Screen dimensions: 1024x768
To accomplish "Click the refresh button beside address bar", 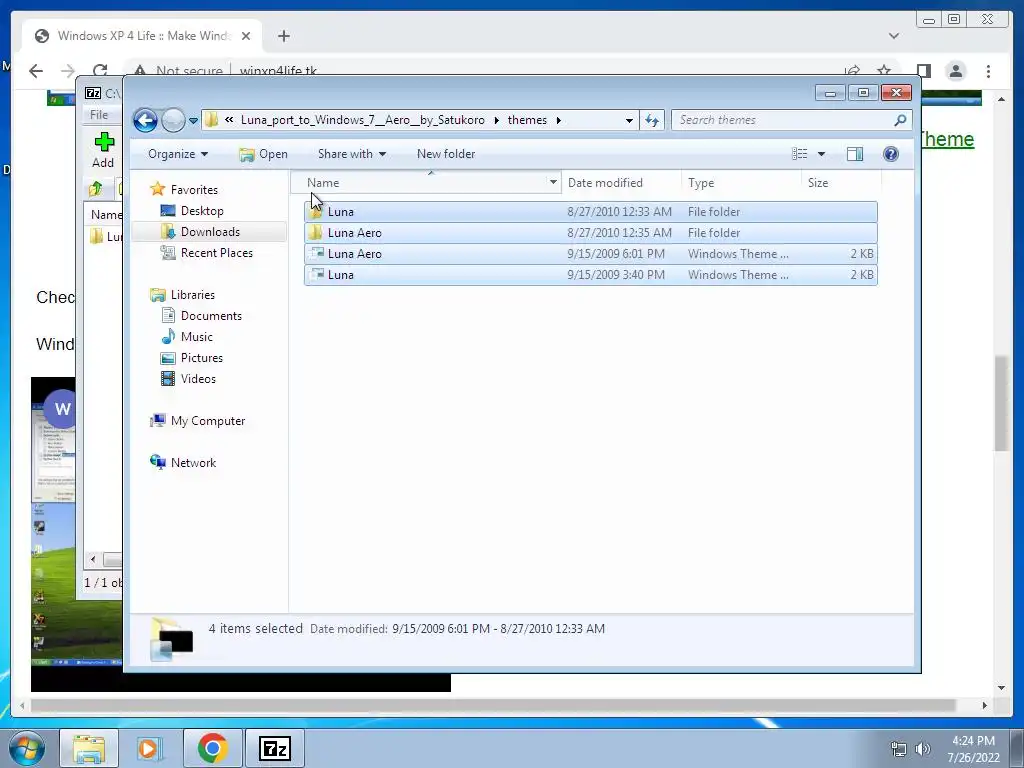I will (652, 120).
